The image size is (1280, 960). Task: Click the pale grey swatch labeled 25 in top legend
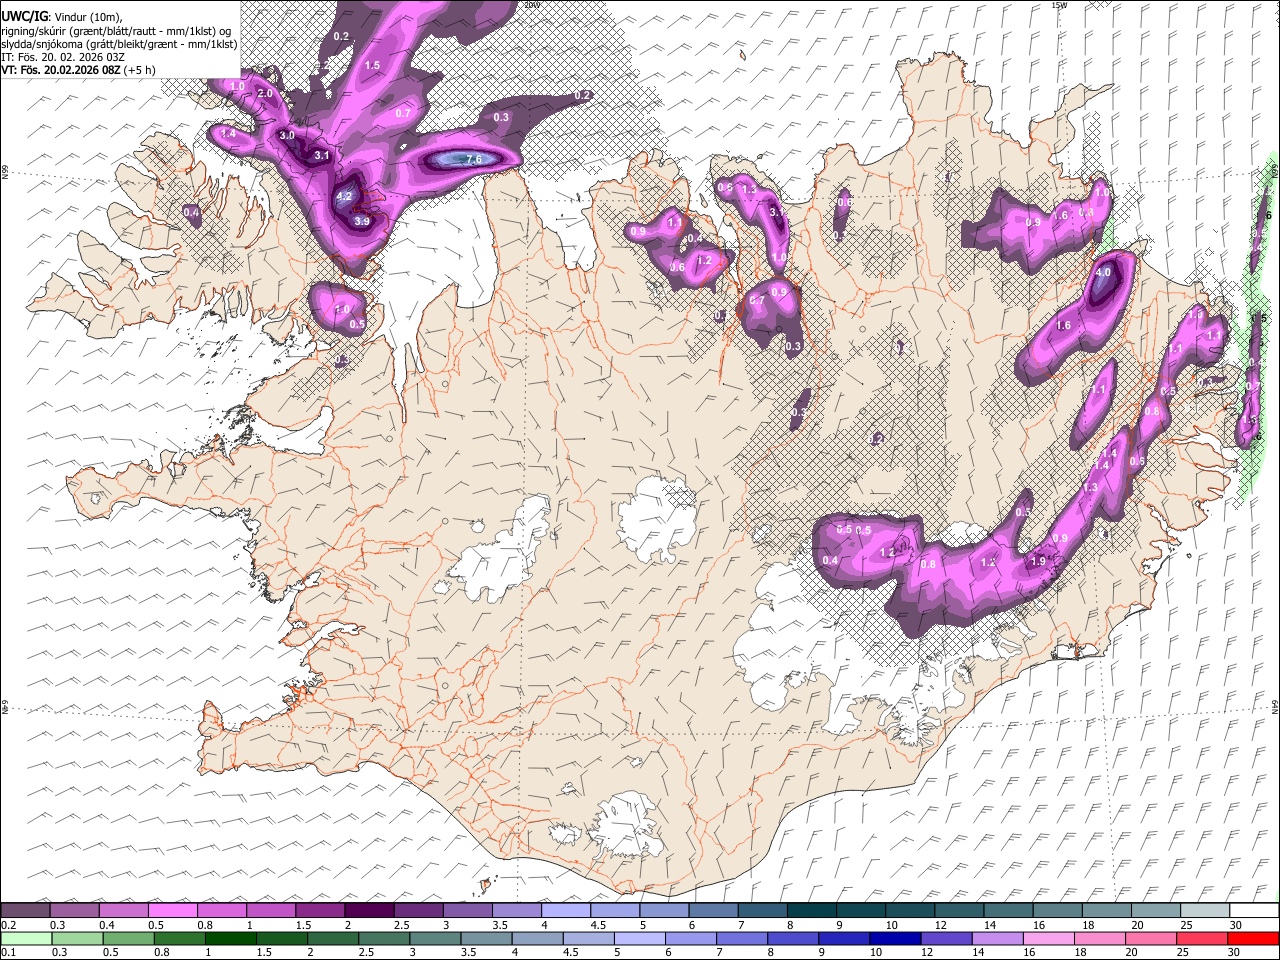pyautogui.click(x=1204, y=911)
